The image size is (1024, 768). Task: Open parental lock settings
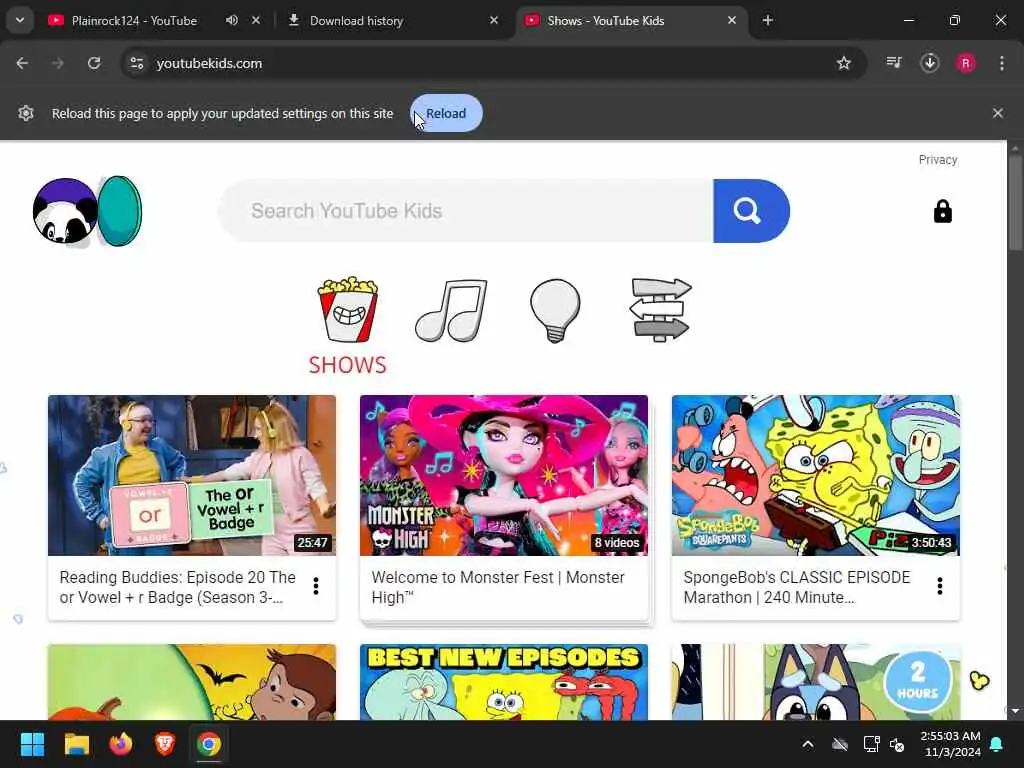[x=942, y=212]
